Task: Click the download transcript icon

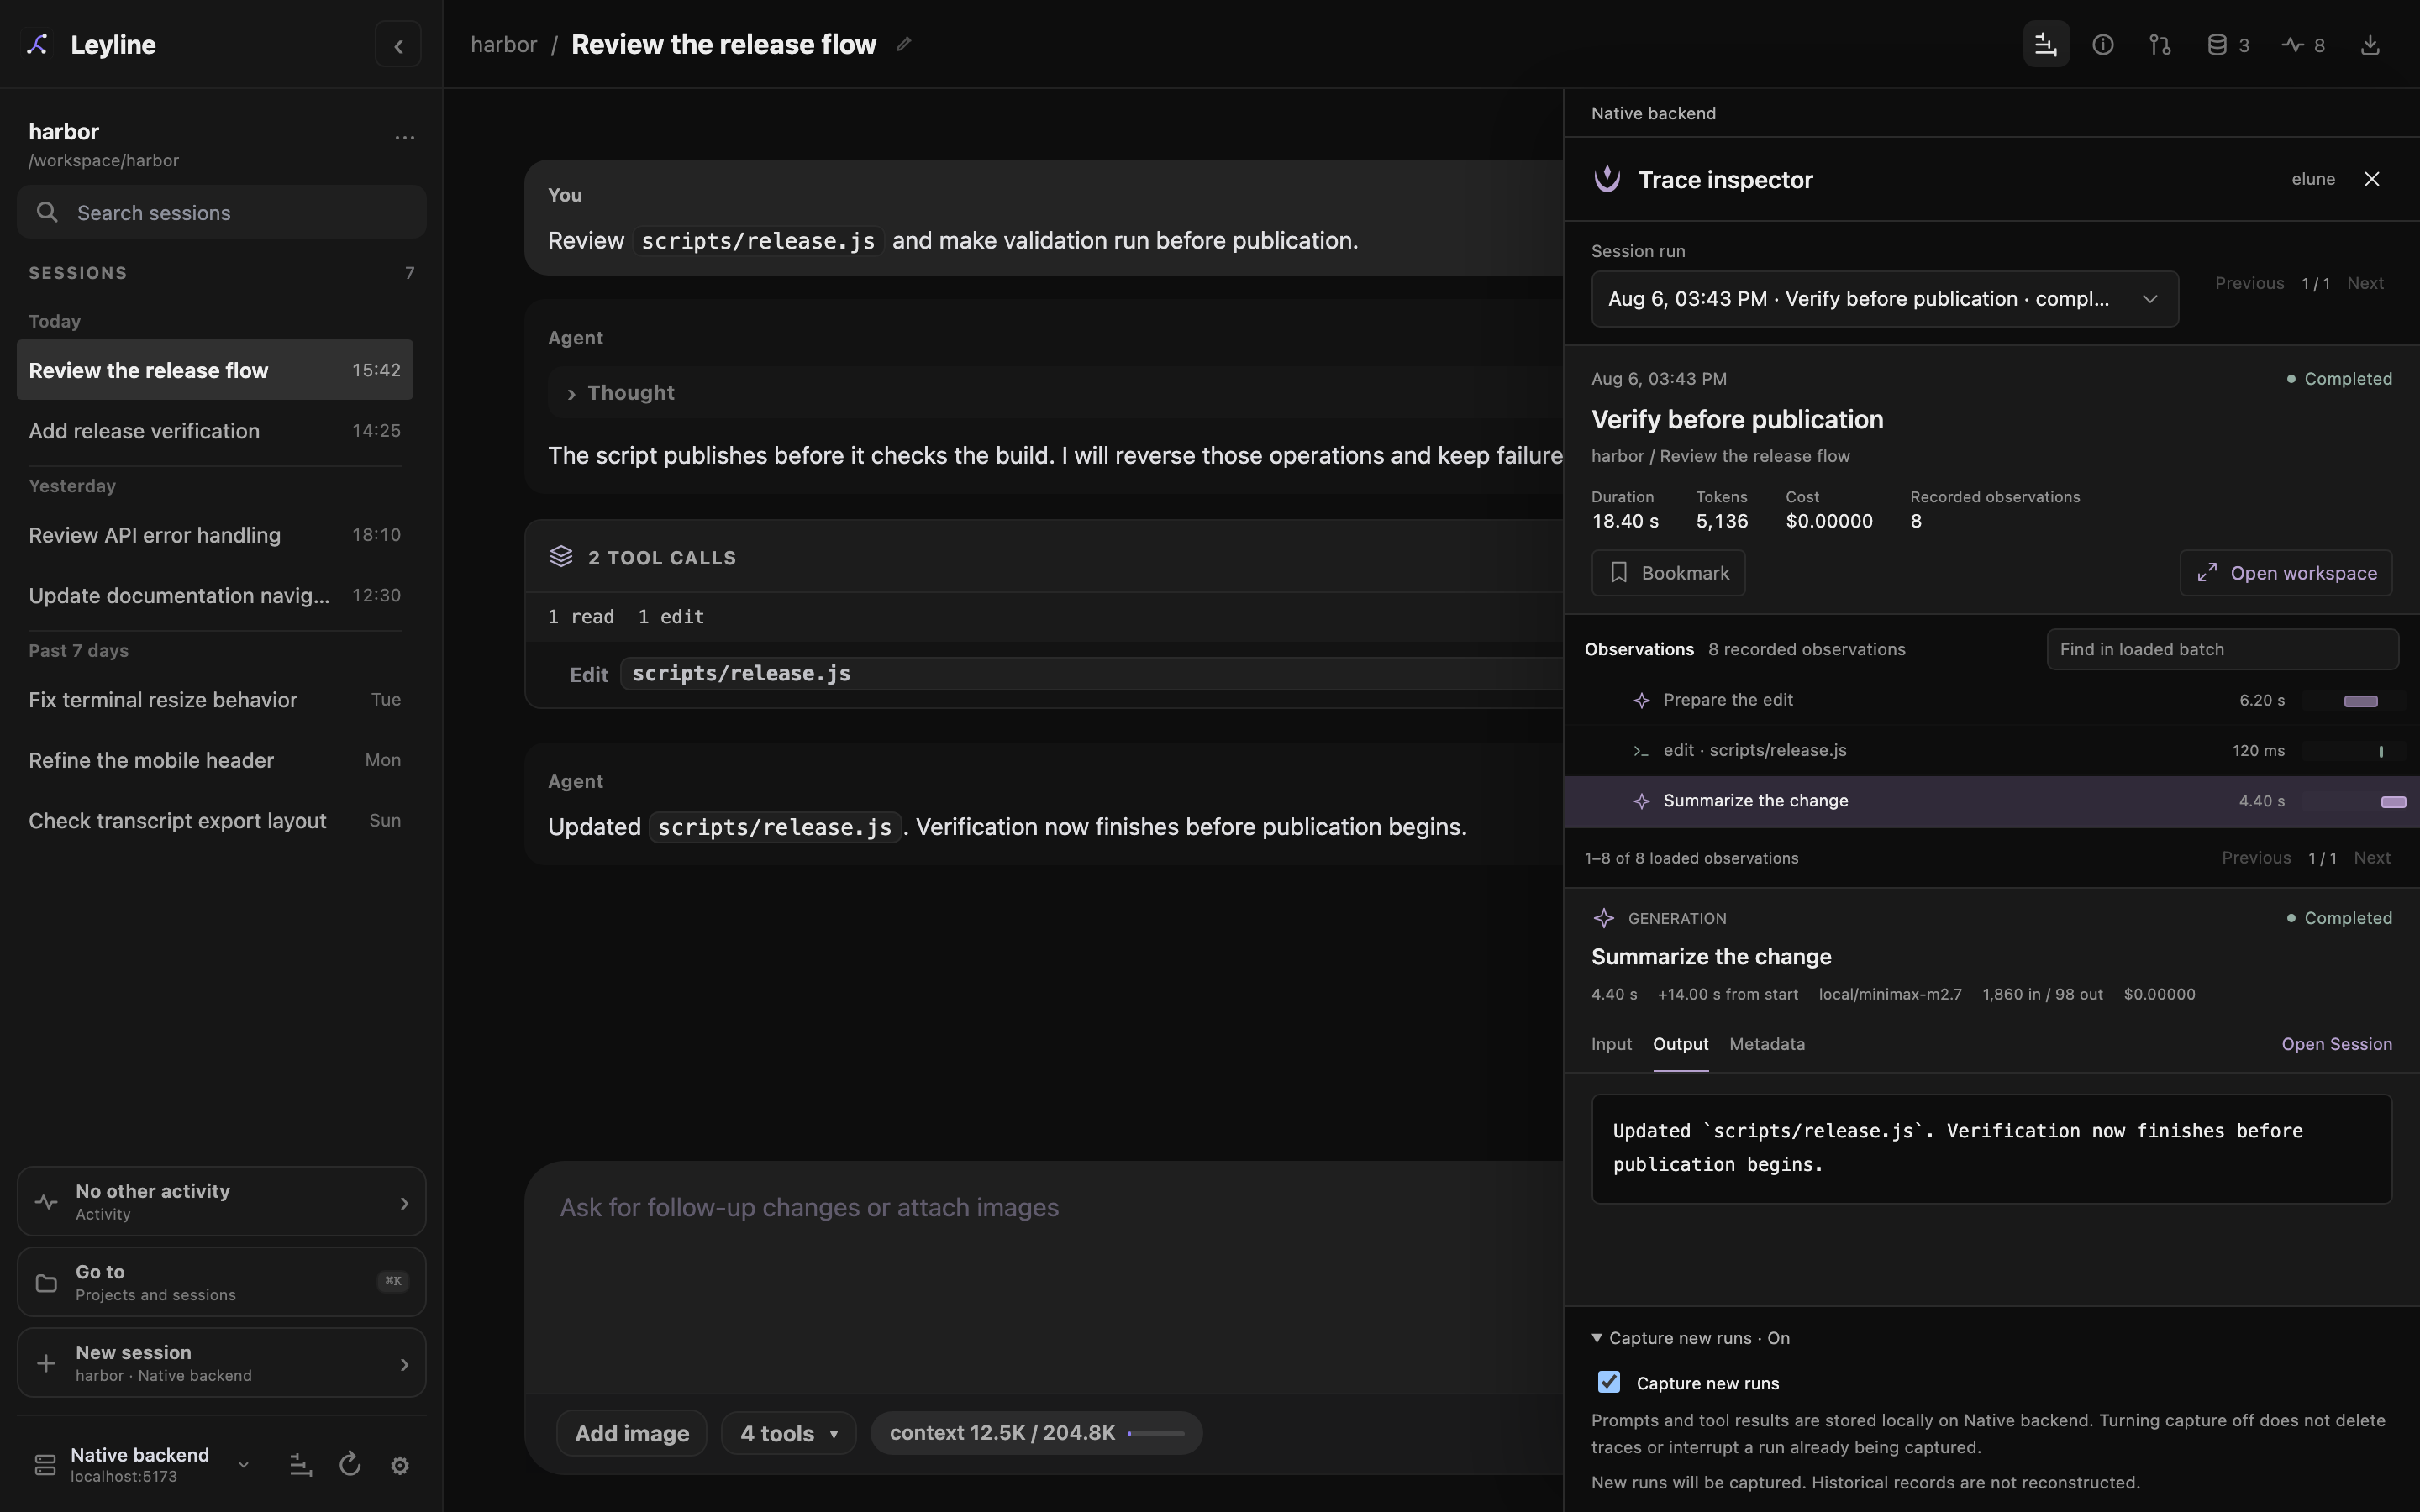Action: coord(2370,45)
